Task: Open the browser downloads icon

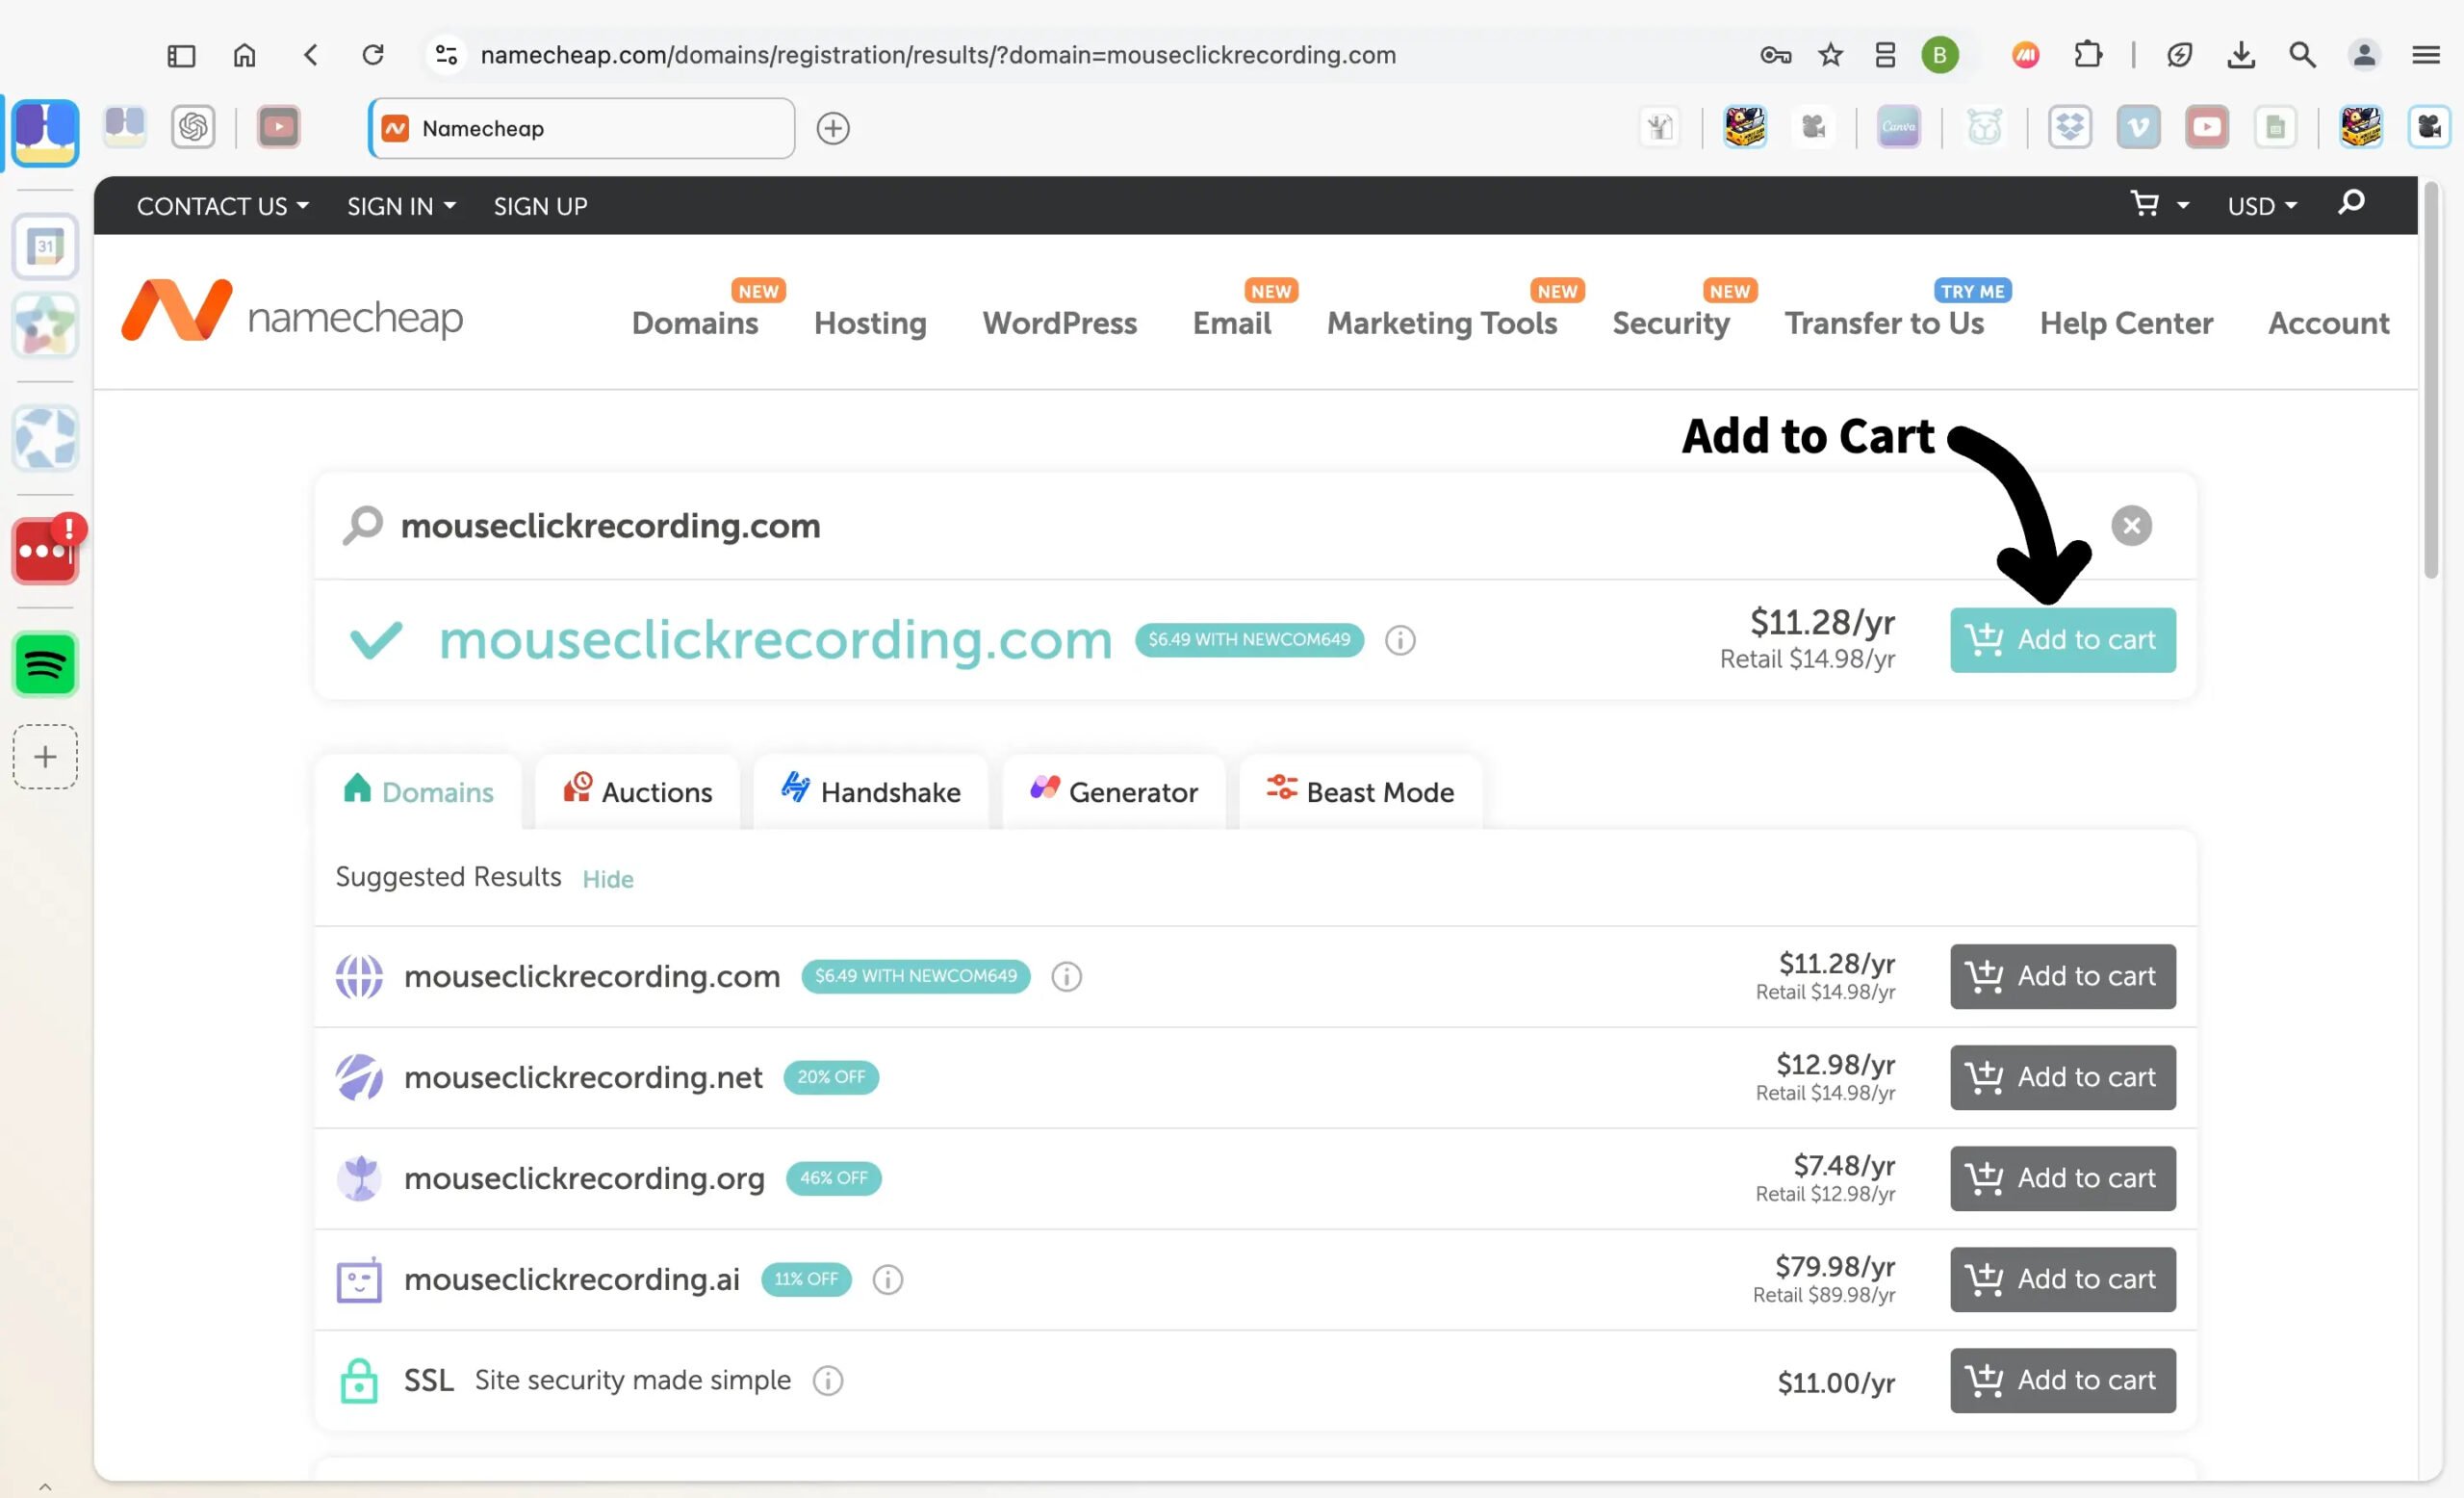Action: click(x=2241, y=55)
